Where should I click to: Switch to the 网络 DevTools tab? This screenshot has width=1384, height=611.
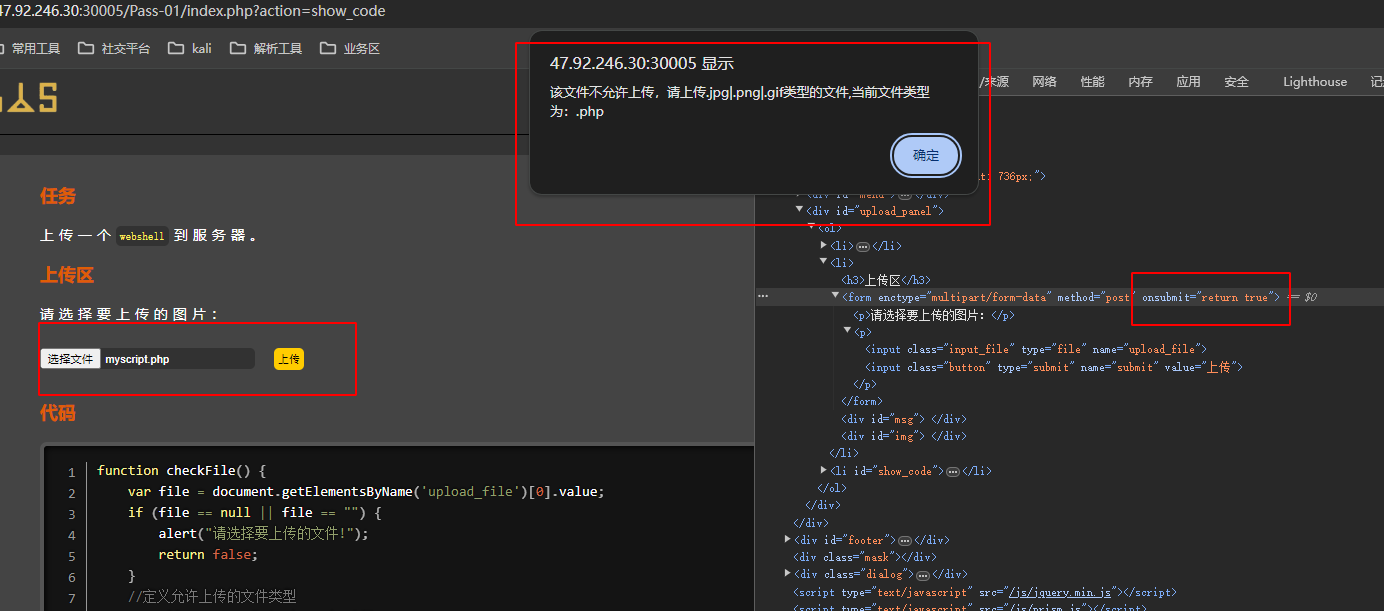pos(1044,81)
